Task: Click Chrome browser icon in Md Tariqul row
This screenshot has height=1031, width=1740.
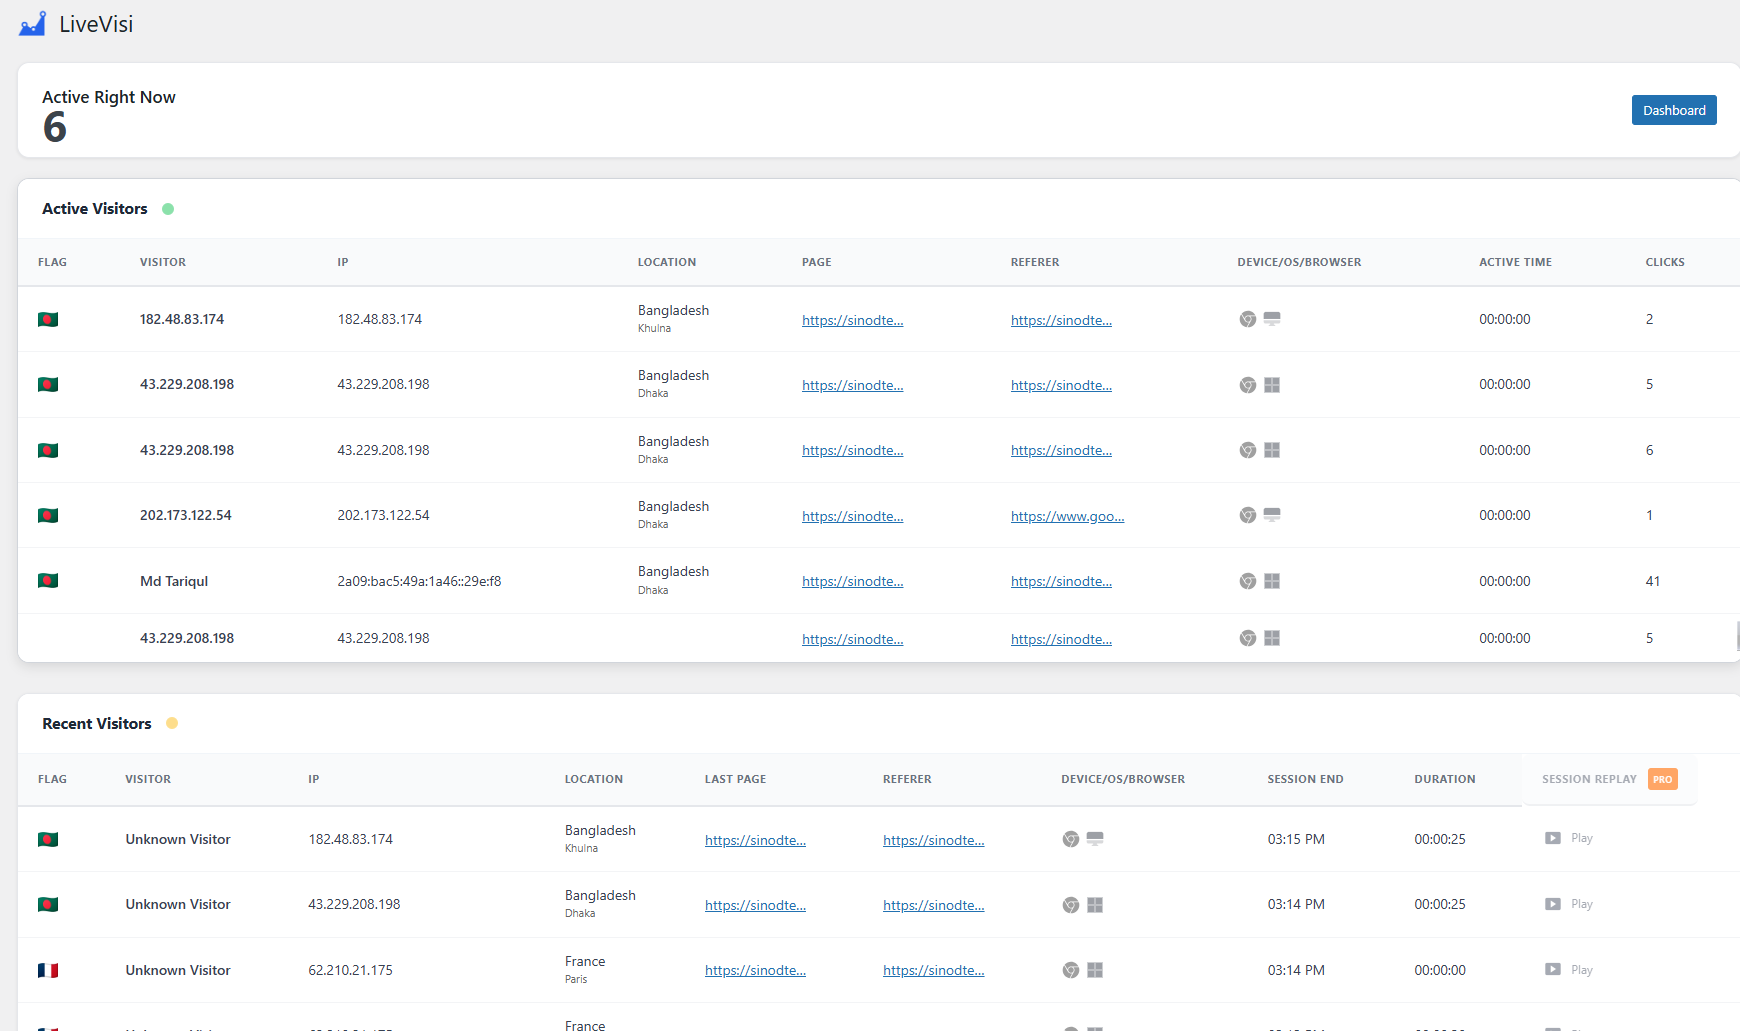Action: [x=1247, y=581]
